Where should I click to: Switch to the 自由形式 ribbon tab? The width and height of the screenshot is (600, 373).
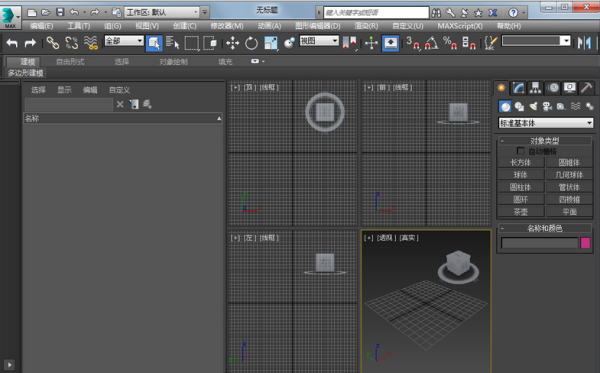[70, 62]
